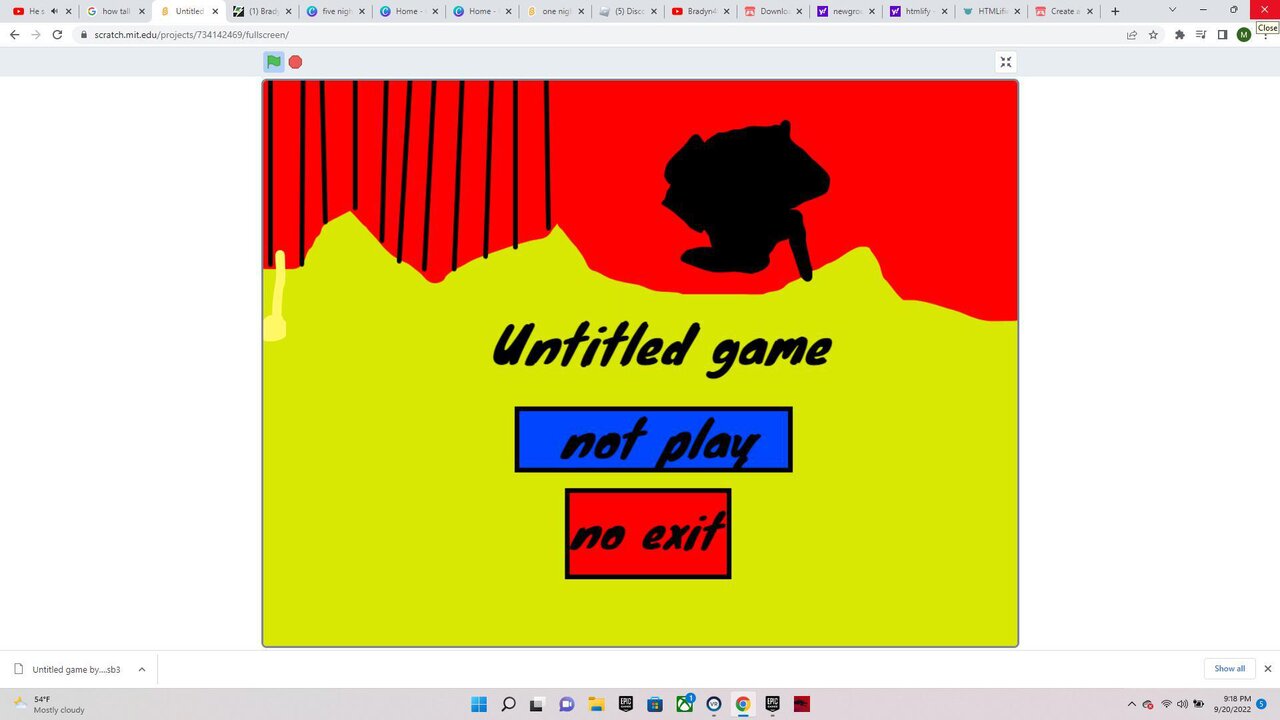This screenshot has height=720, width=1280.
Task: Show all downloads
Action: [1230, 669]
